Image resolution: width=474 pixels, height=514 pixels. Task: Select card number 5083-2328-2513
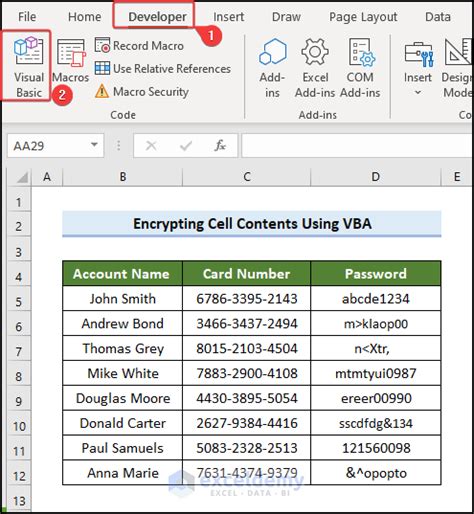click(247, 448)
